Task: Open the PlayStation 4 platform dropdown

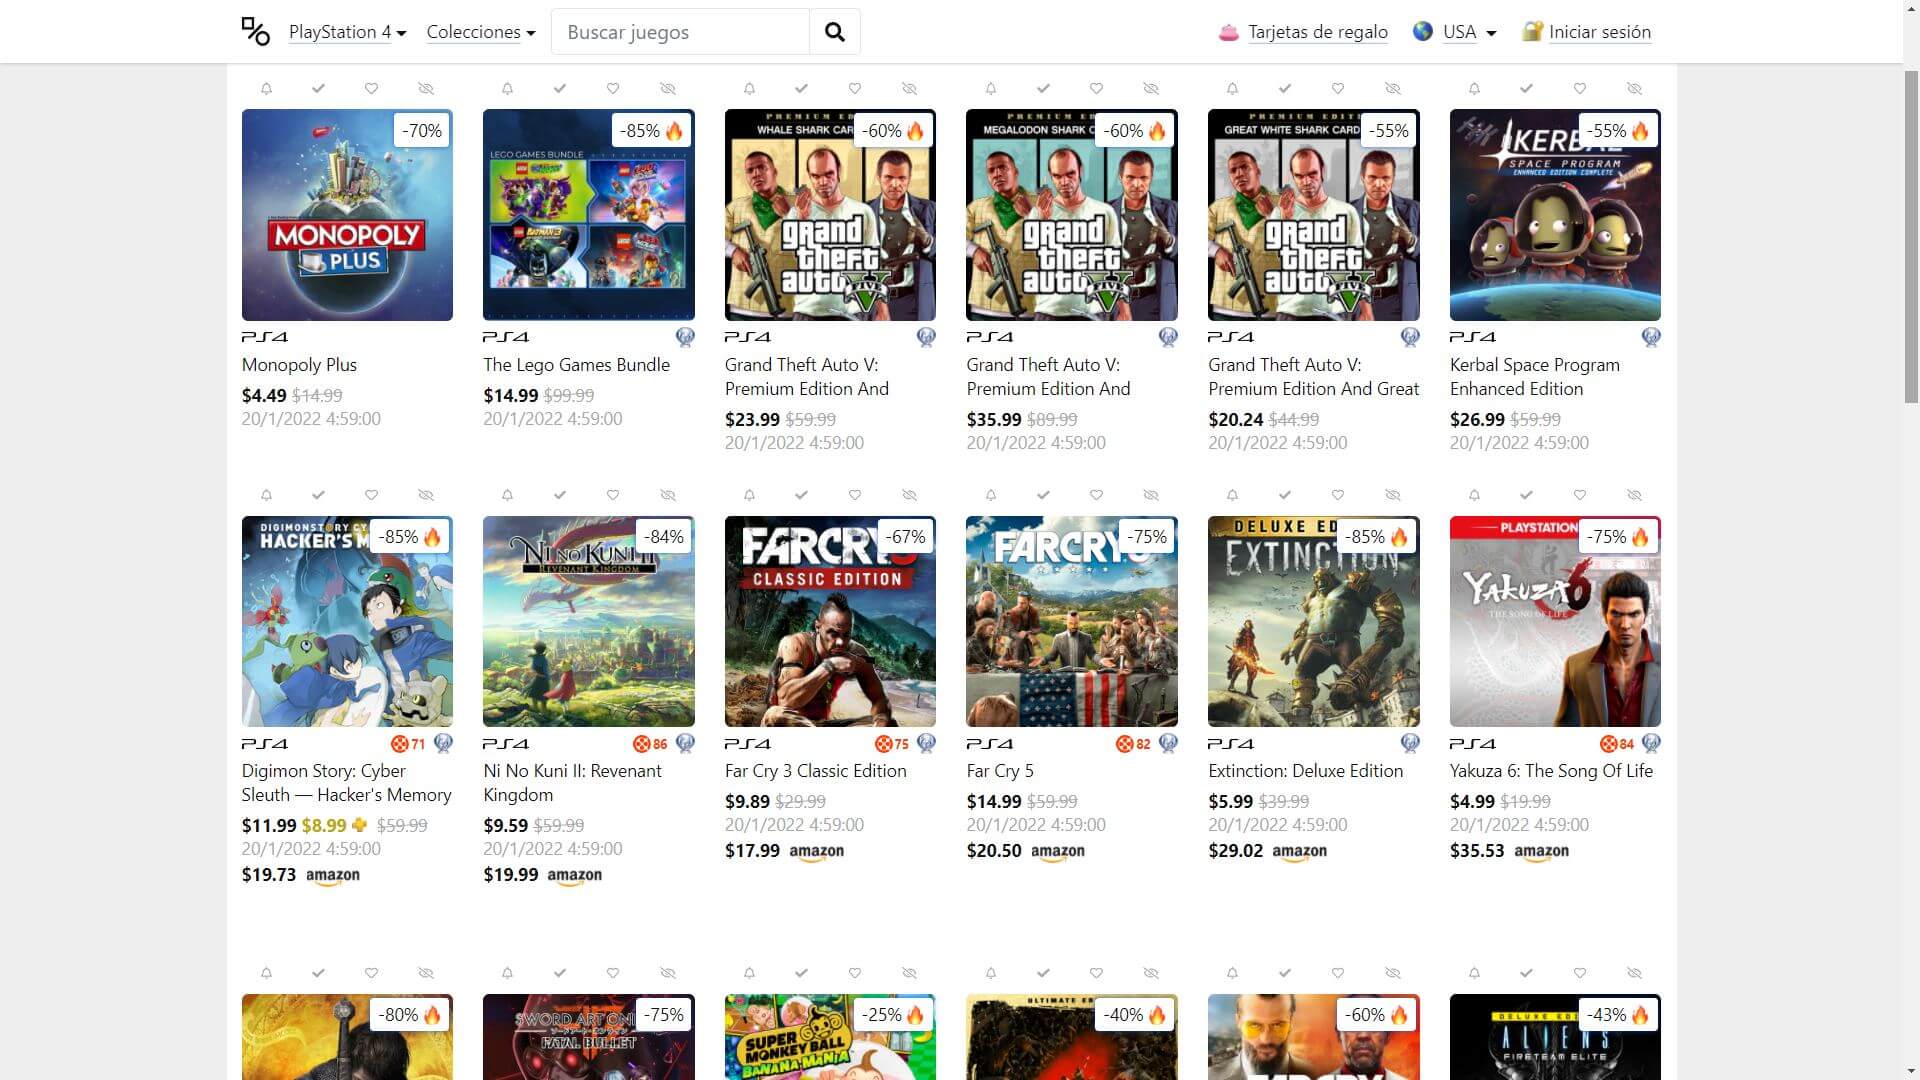Action: click(347, 32)
